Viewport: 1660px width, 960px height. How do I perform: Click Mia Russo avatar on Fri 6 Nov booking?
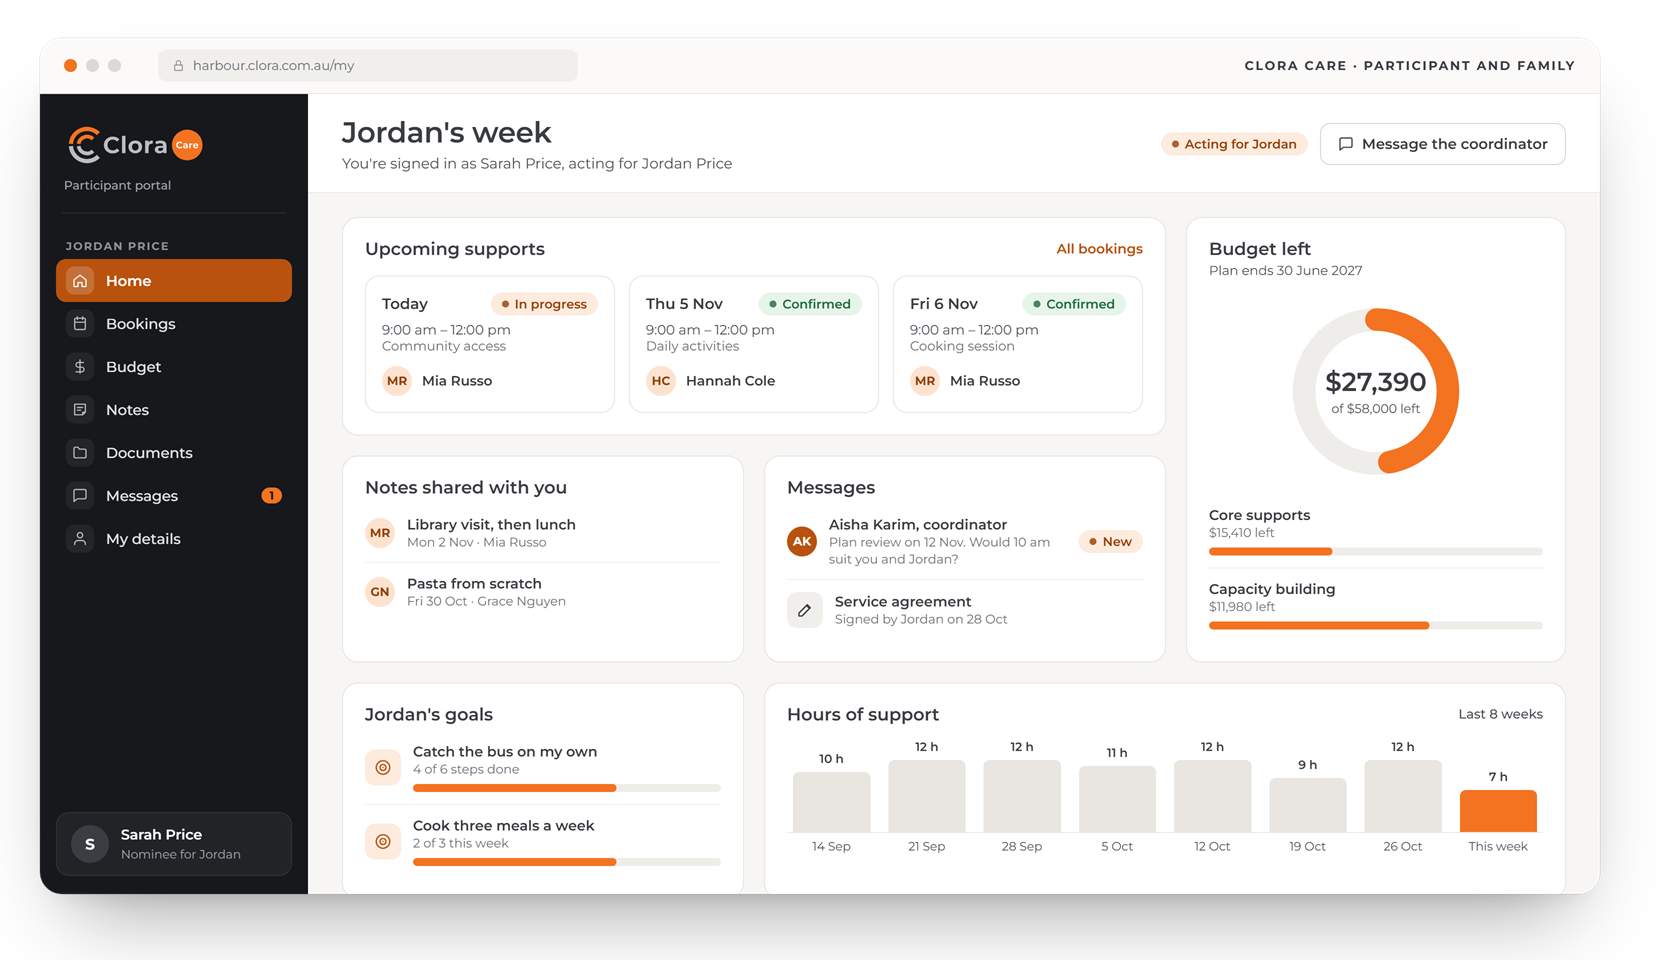tap(925, 381)
